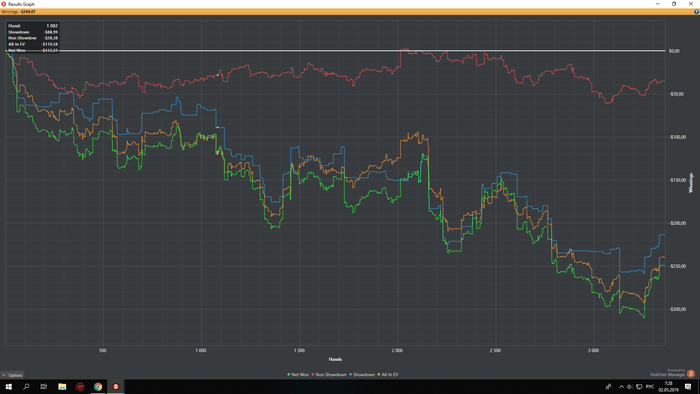
Task: Click the $0,00 axis label
Action: [x=674, y=51]
